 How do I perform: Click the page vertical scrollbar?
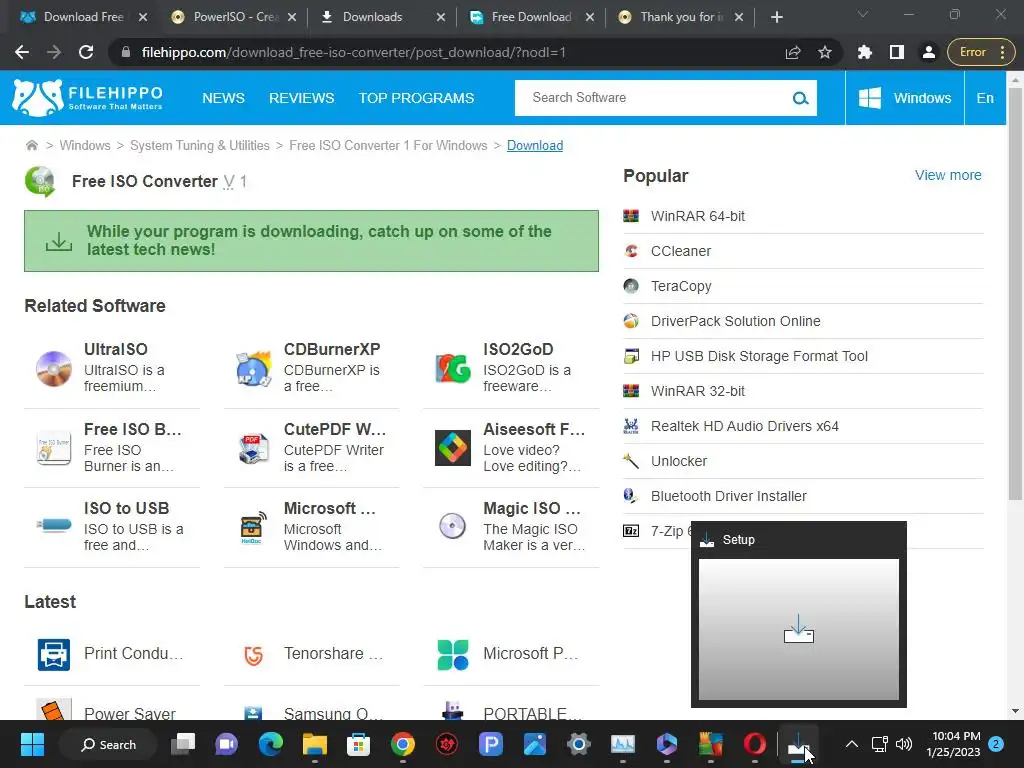(1015, 294)
